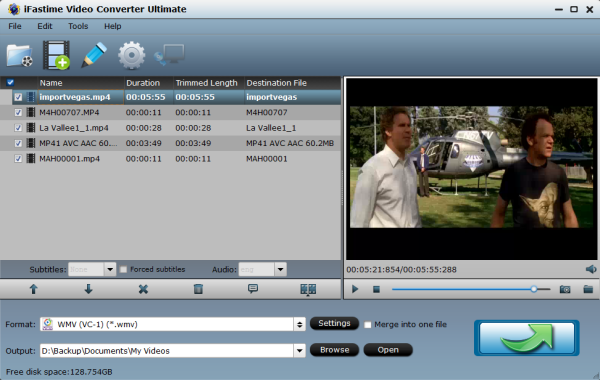Stop the preview playback
Viewport: 600px width, 380px height.
pyautogui.click(x=377, y=289)
